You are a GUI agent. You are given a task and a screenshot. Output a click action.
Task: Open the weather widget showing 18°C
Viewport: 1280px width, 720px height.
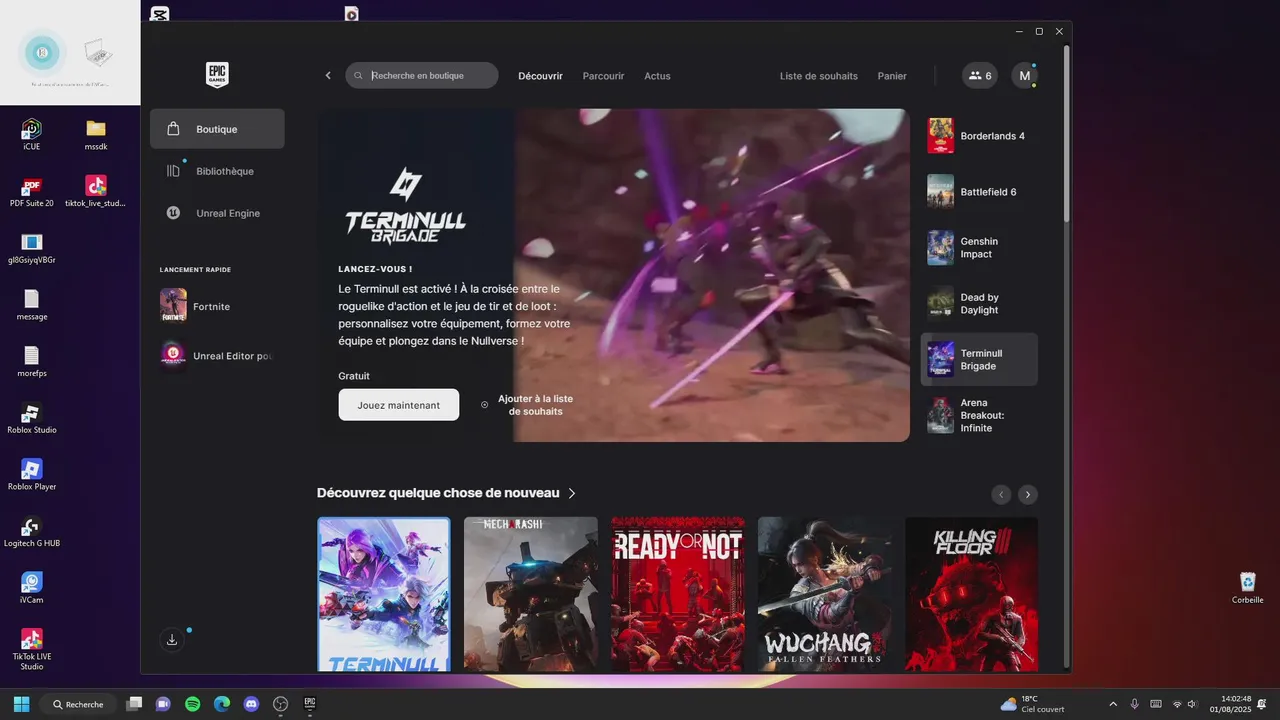point(1032,704)
